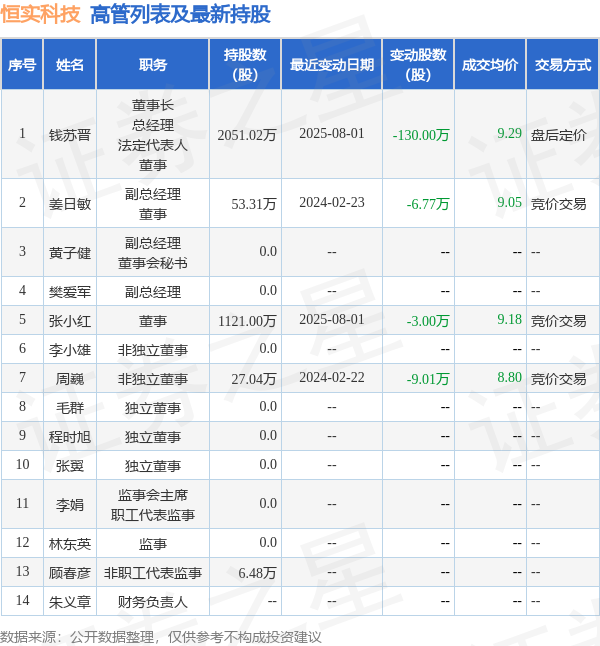Click the 监事会主席 position text
This screenshot has width=600, height=646.
tap(153, 495)
